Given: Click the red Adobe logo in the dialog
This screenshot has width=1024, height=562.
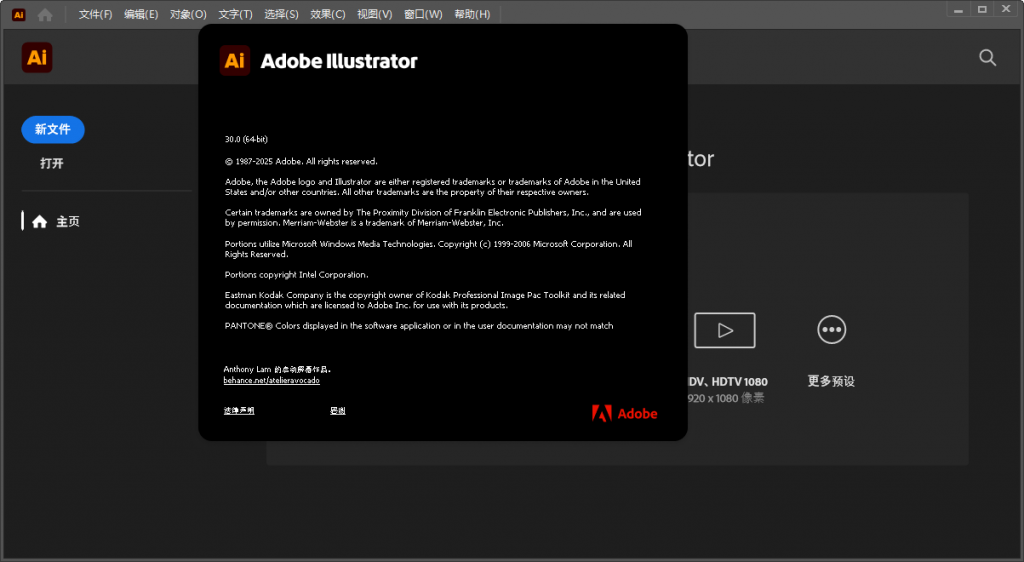Looking at the screenshot, I should click(x=625, y=413).
